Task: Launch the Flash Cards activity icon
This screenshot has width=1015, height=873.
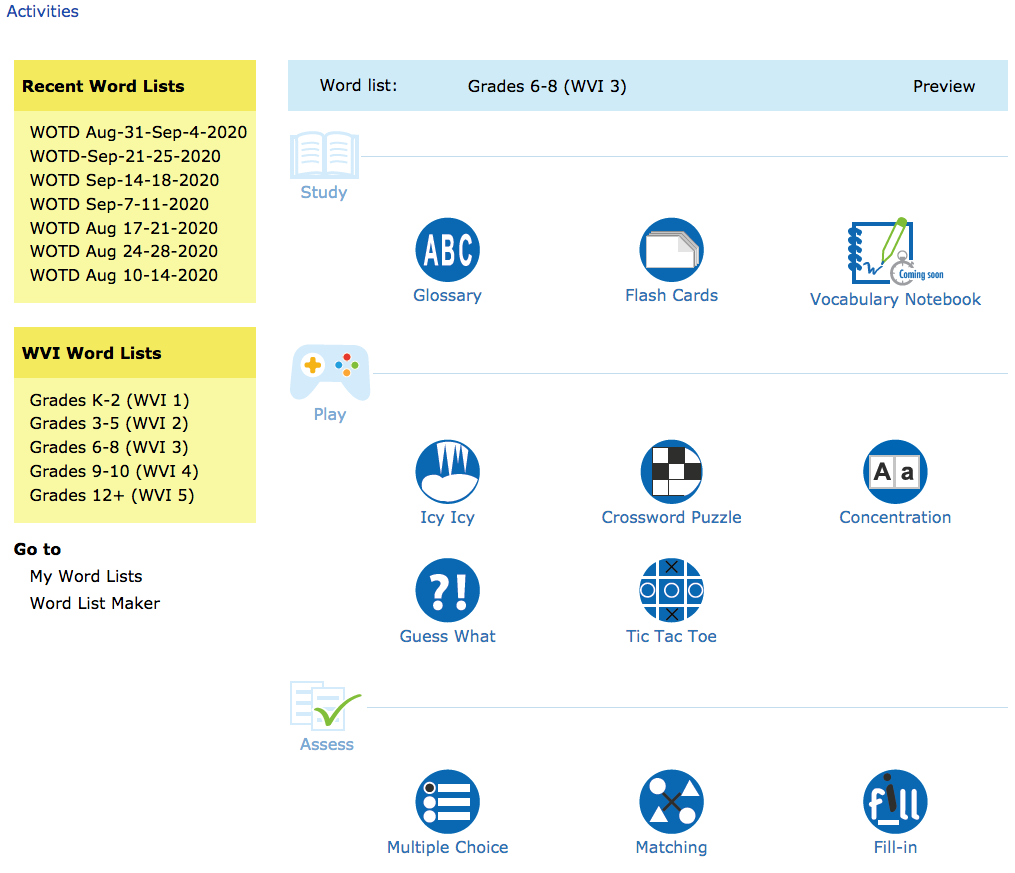Action: click(671, 250)
